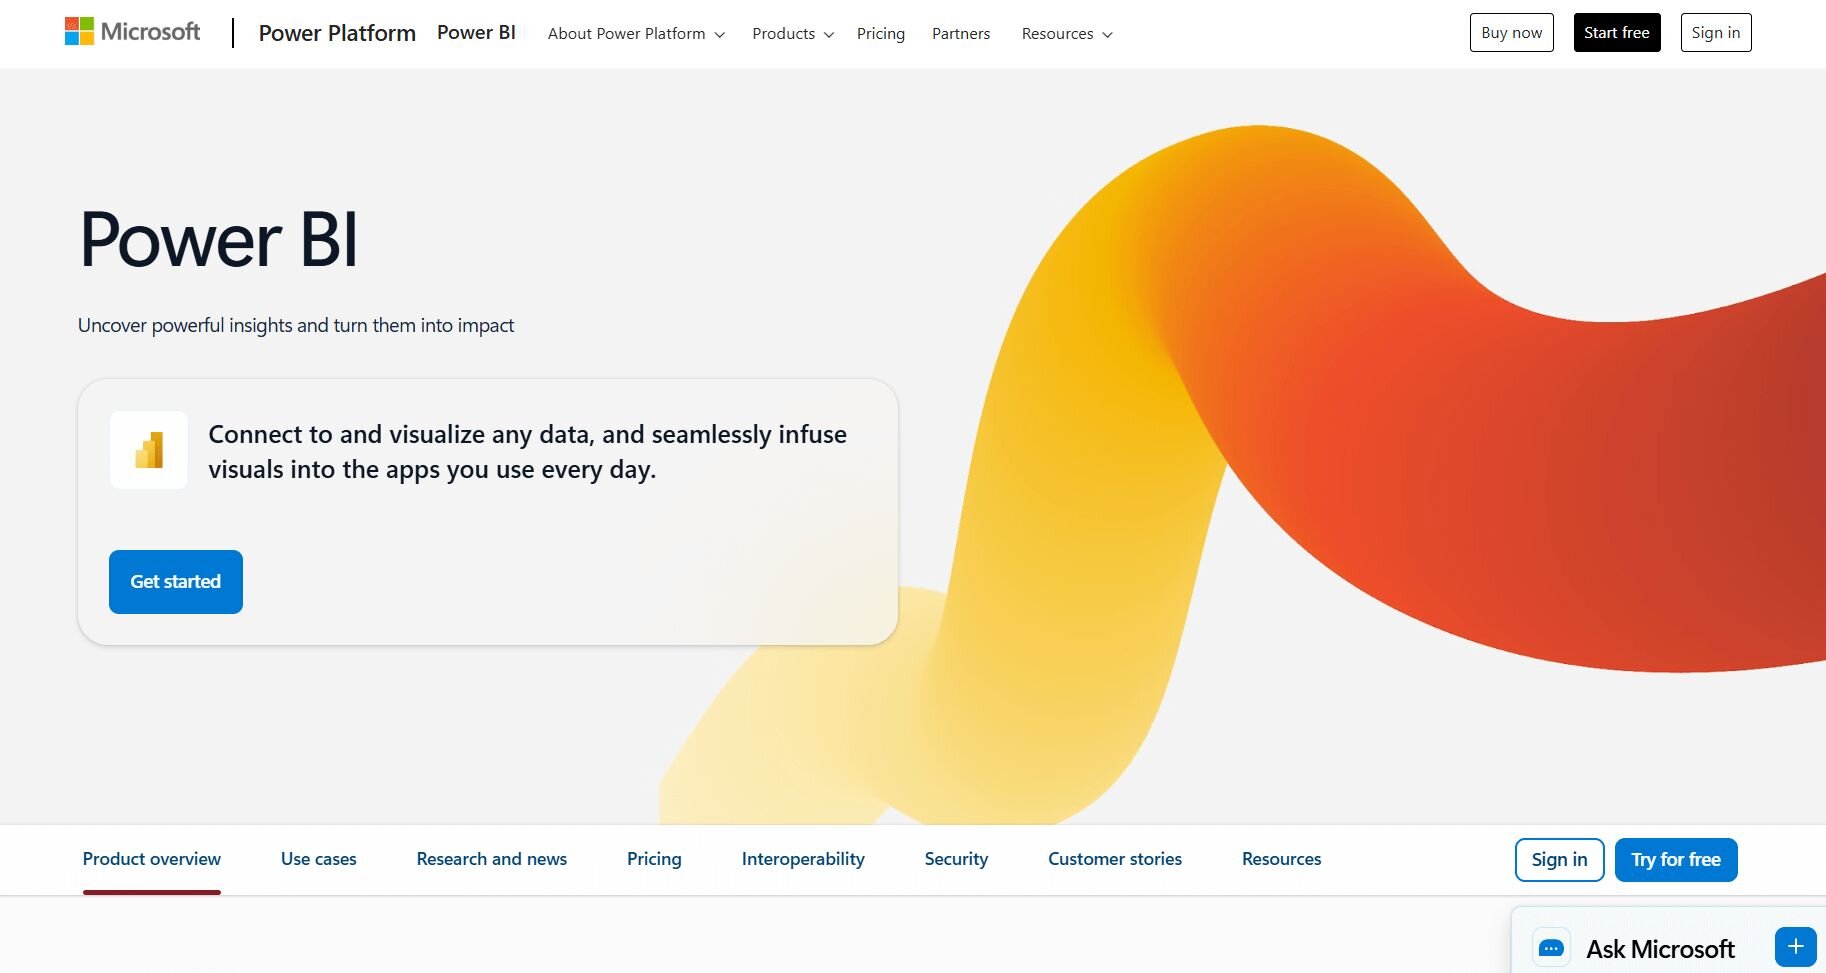Open Pricing in the top navigation bar

[x=880, y=34]
